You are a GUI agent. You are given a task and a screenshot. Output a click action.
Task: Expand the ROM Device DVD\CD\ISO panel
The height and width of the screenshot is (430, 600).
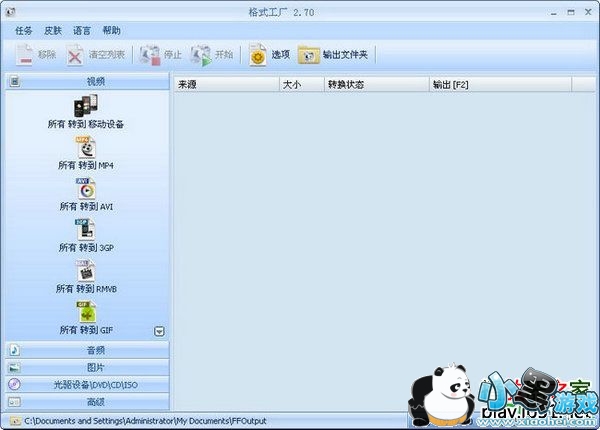tap(87, 384)
